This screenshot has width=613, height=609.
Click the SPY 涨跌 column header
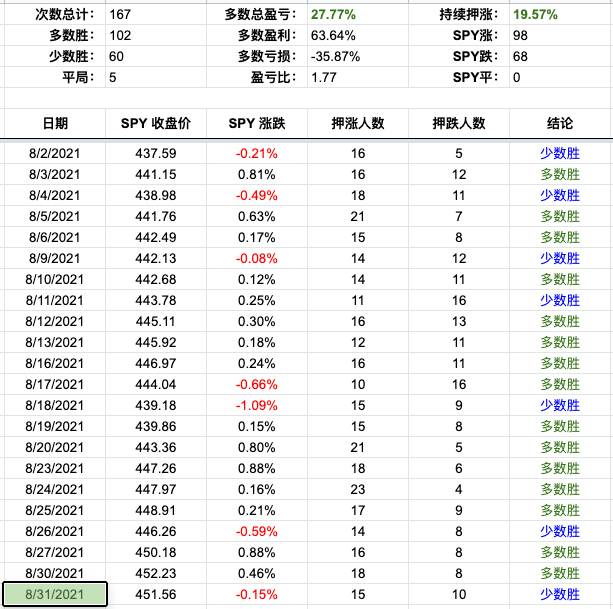pyautogui.click(x=256, y=123)
